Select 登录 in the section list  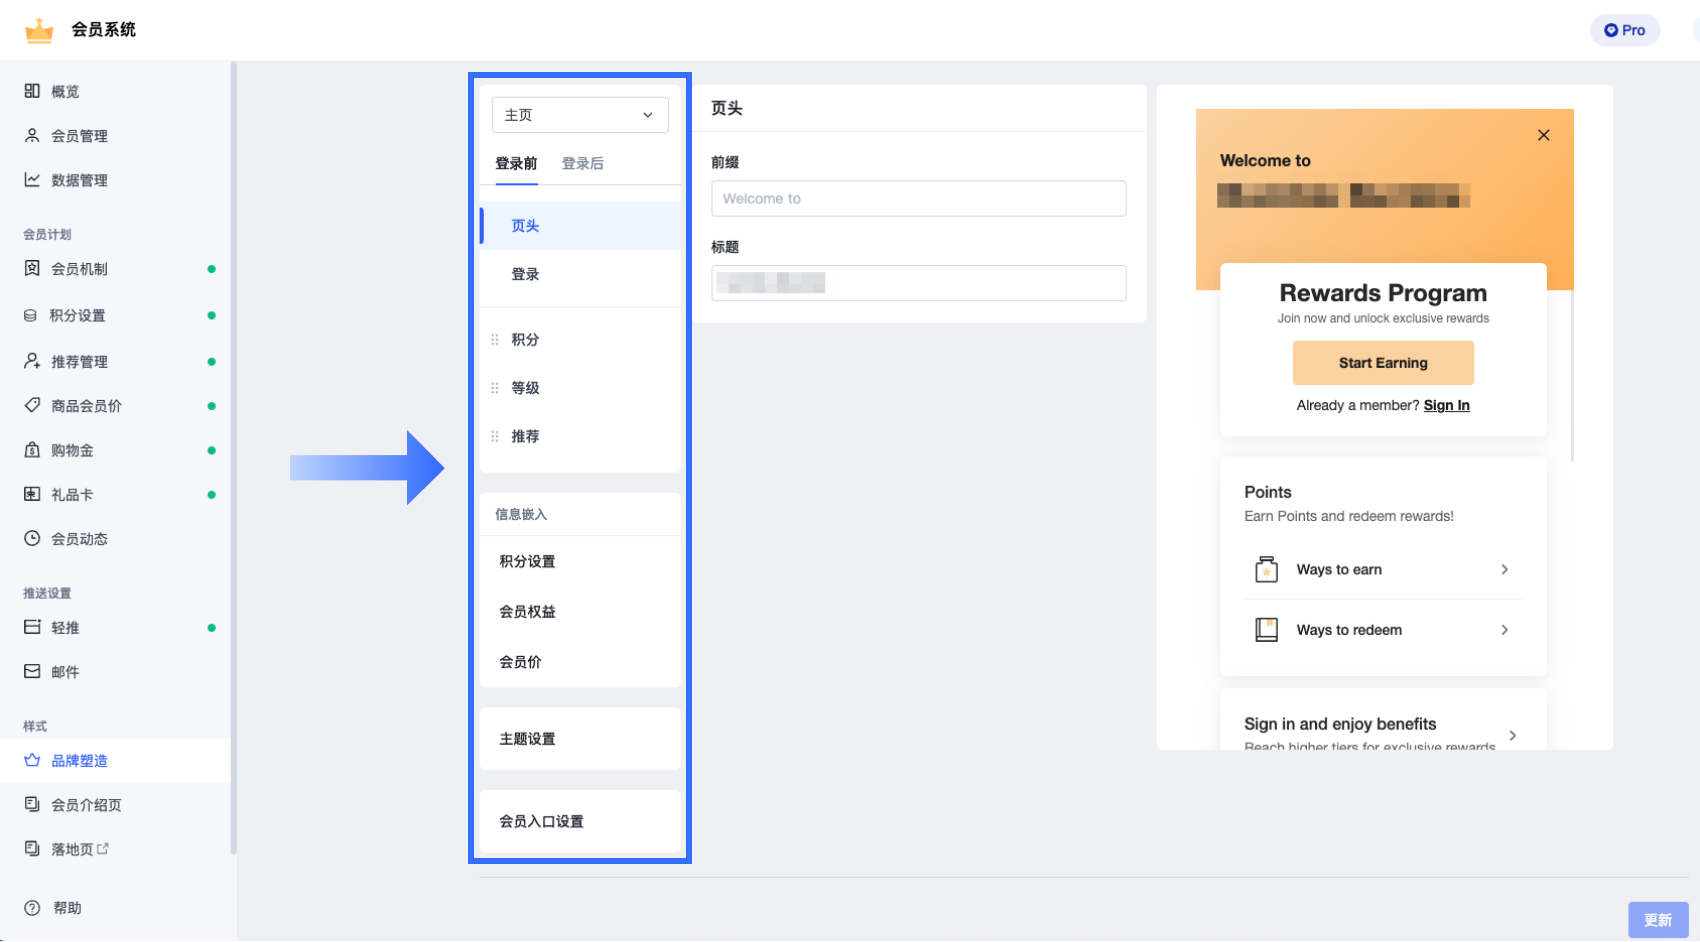pos(581,274)
